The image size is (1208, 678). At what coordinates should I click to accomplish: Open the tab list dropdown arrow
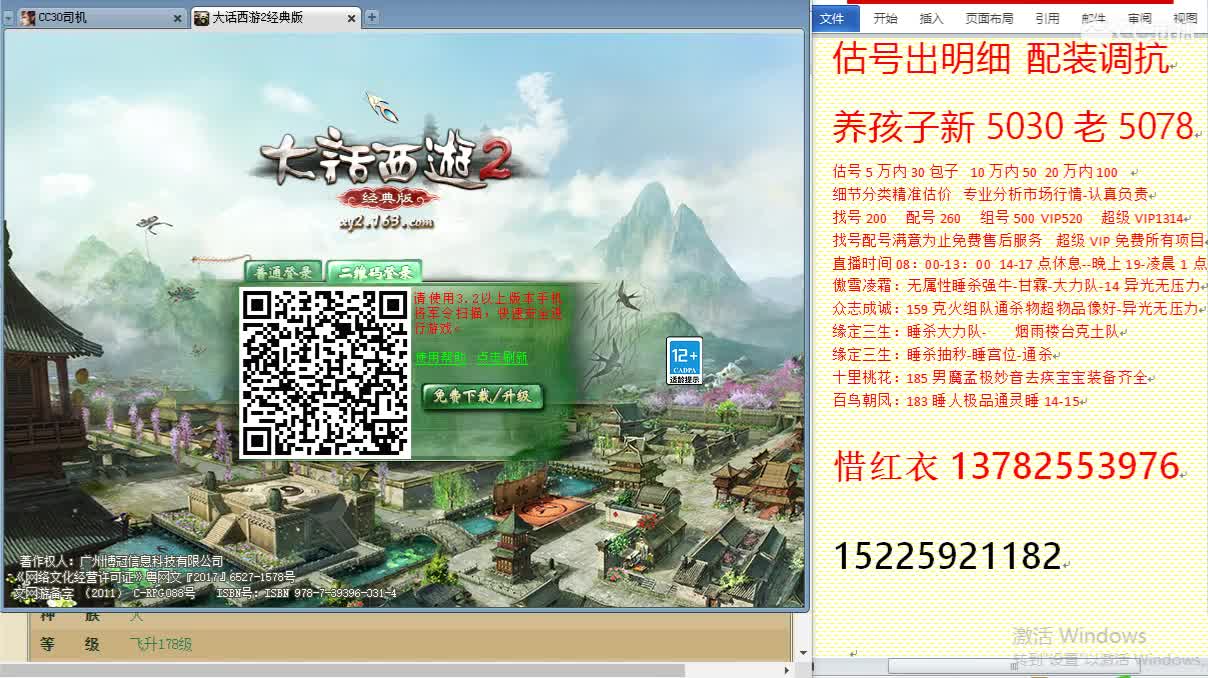tap(8, 18)
